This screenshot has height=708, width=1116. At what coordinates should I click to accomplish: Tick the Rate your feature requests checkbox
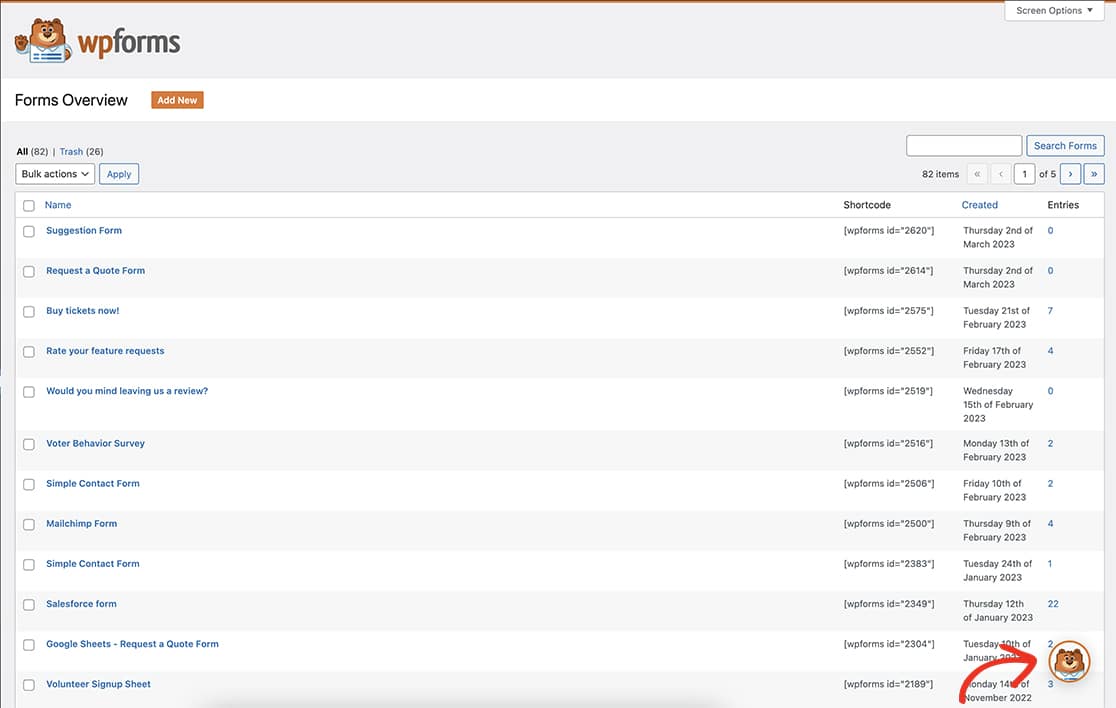coord(28,352)
